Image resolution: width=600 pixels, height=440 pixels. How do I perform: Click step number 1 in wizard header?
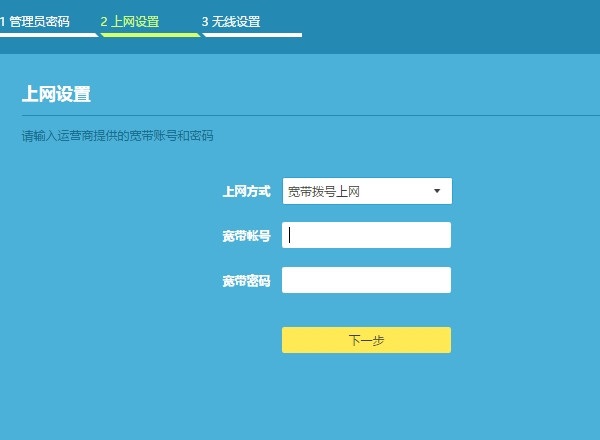click(x=3, y=21)
